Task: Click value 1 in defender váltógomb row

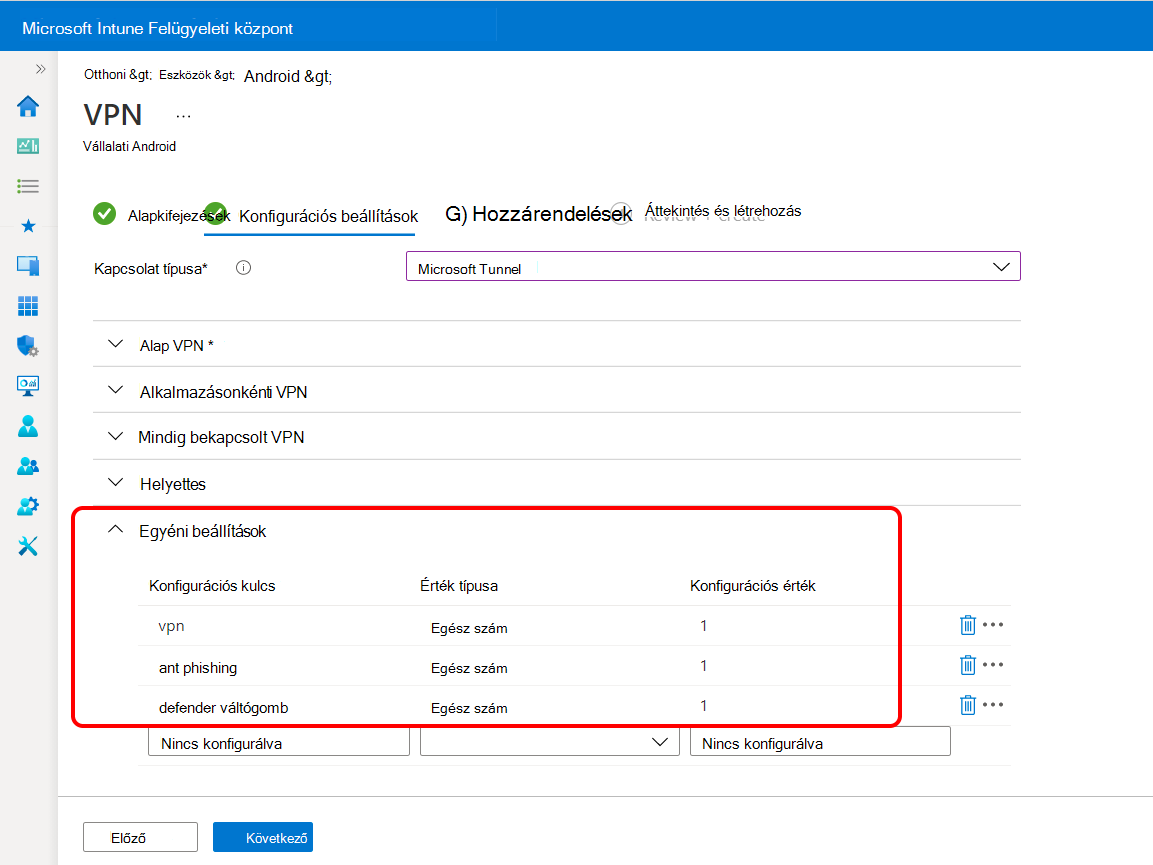Action: (x=704, y=706)
